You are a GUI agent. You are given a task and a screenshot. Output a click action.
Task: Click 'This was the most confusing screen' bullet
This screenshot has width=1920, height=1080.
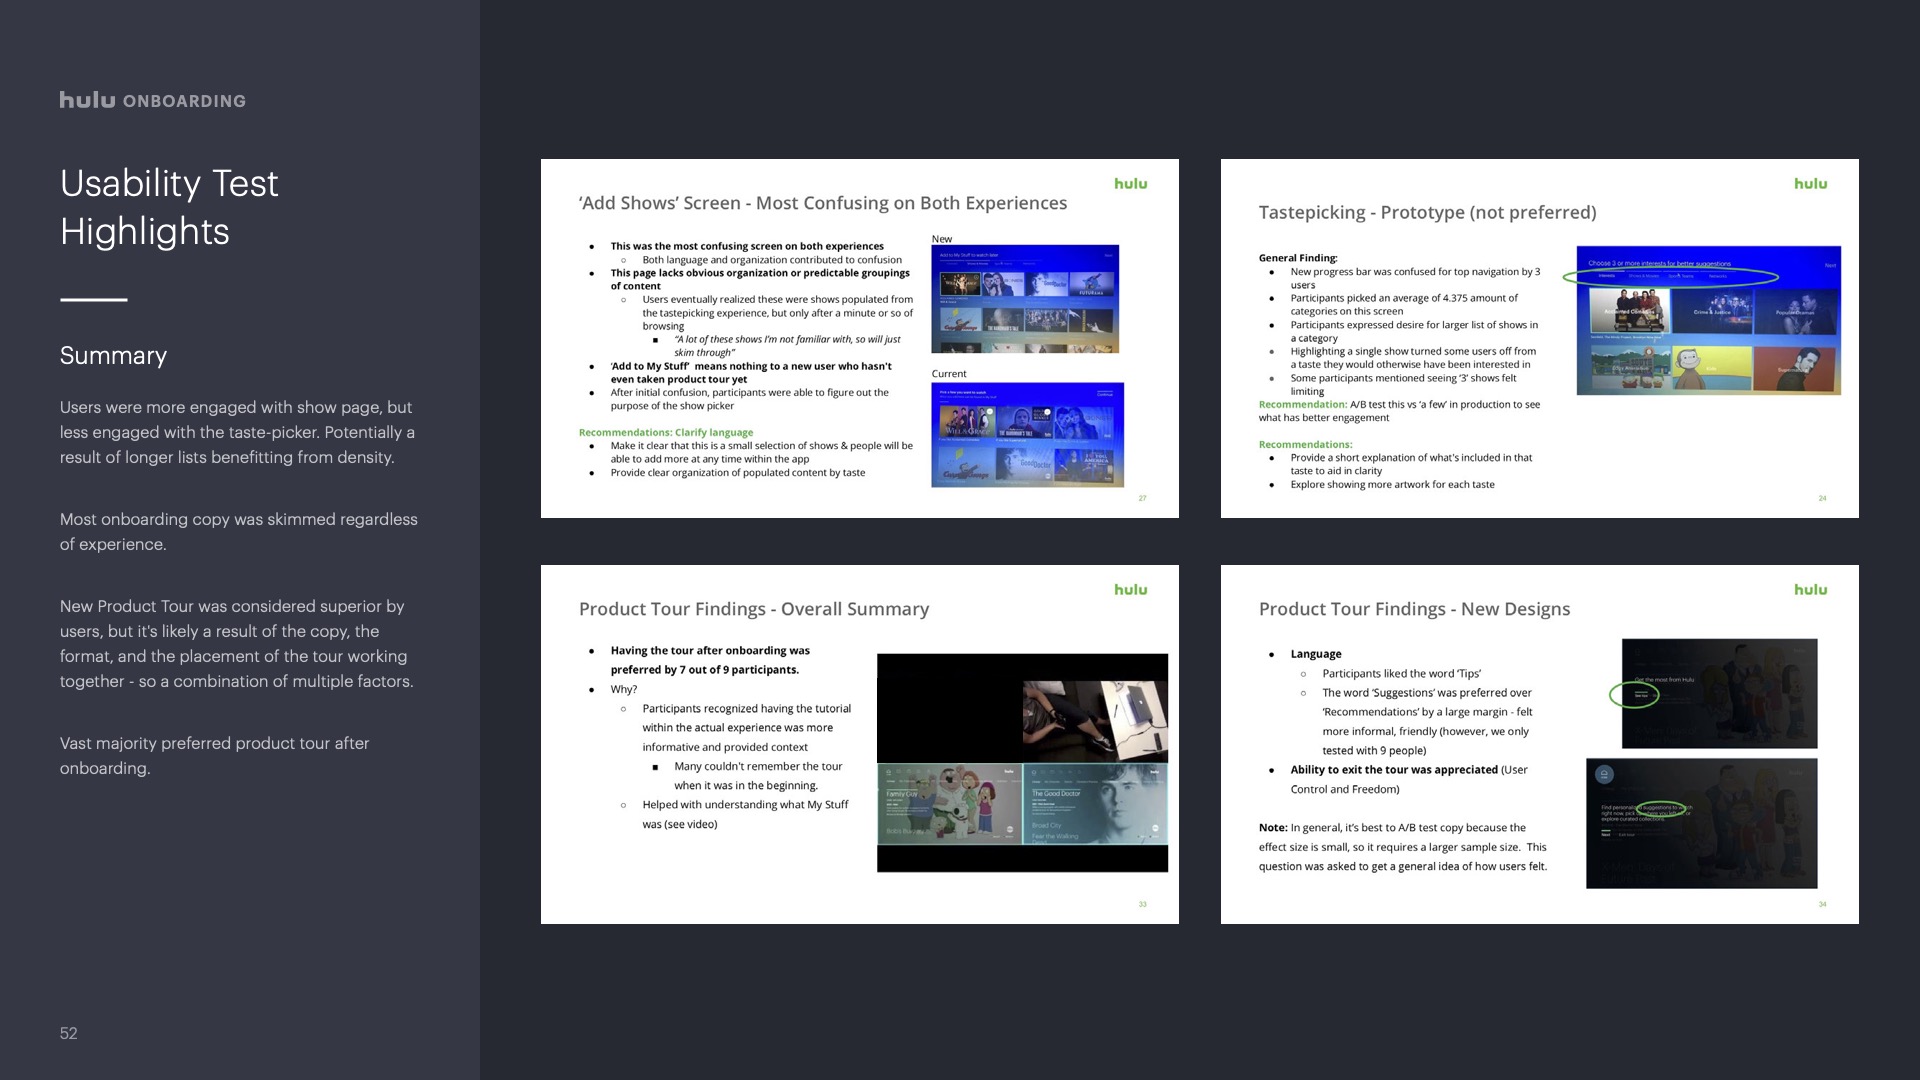(747, 246)
